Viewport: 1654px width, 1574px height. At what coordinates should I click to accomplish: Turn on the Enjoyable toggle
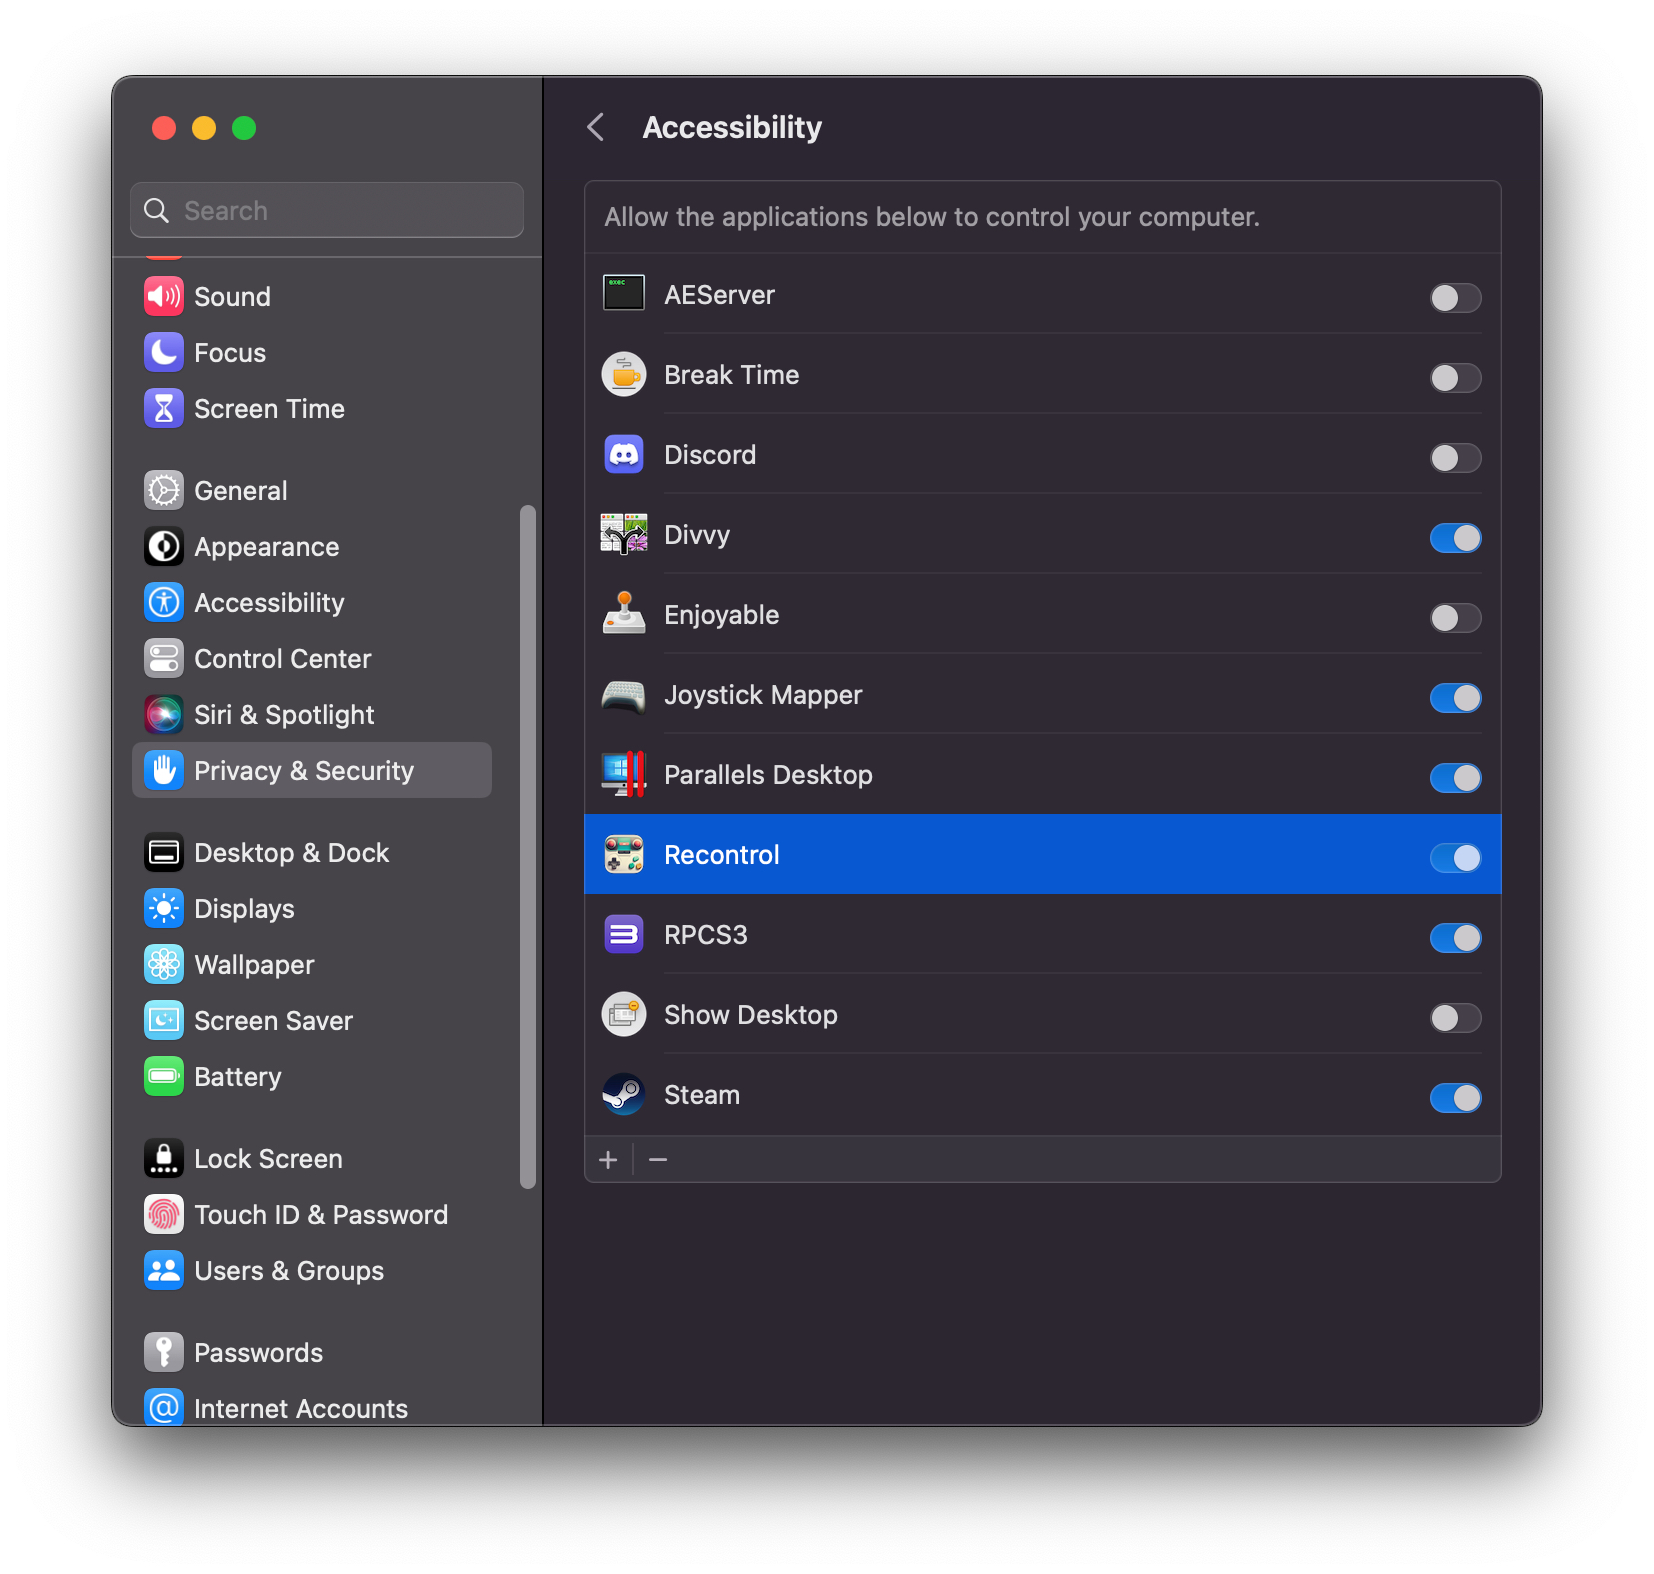[1455, 617]
